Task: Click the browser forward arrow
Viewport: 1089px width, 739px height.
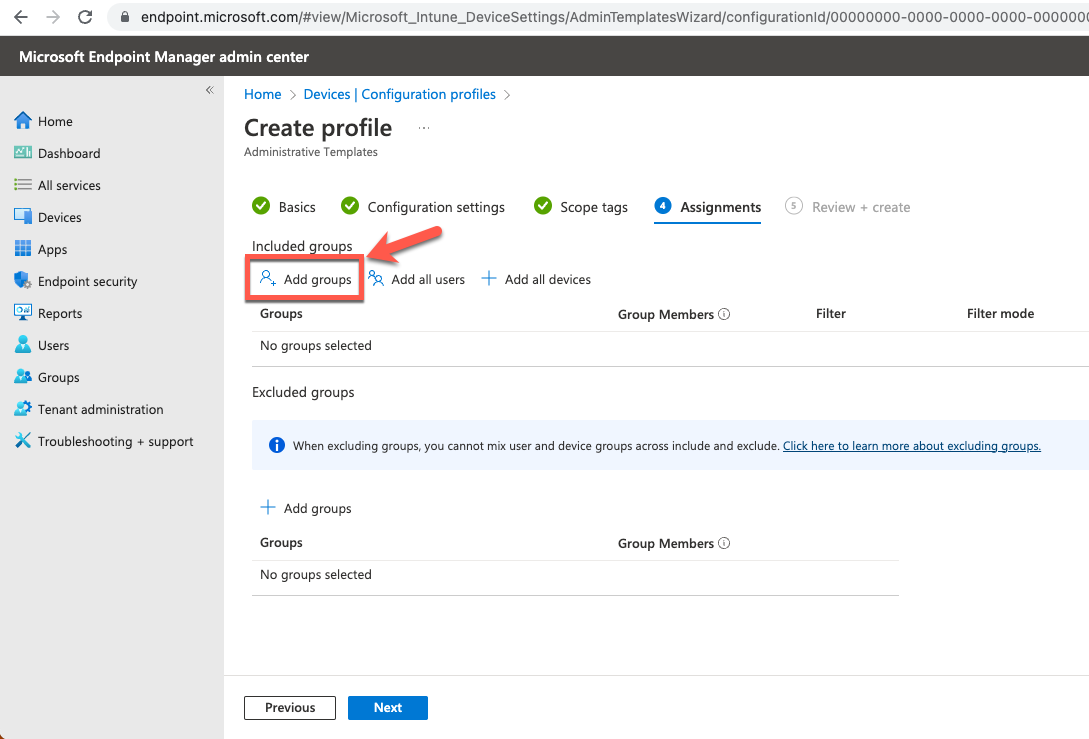Action: tap(53, 17)
